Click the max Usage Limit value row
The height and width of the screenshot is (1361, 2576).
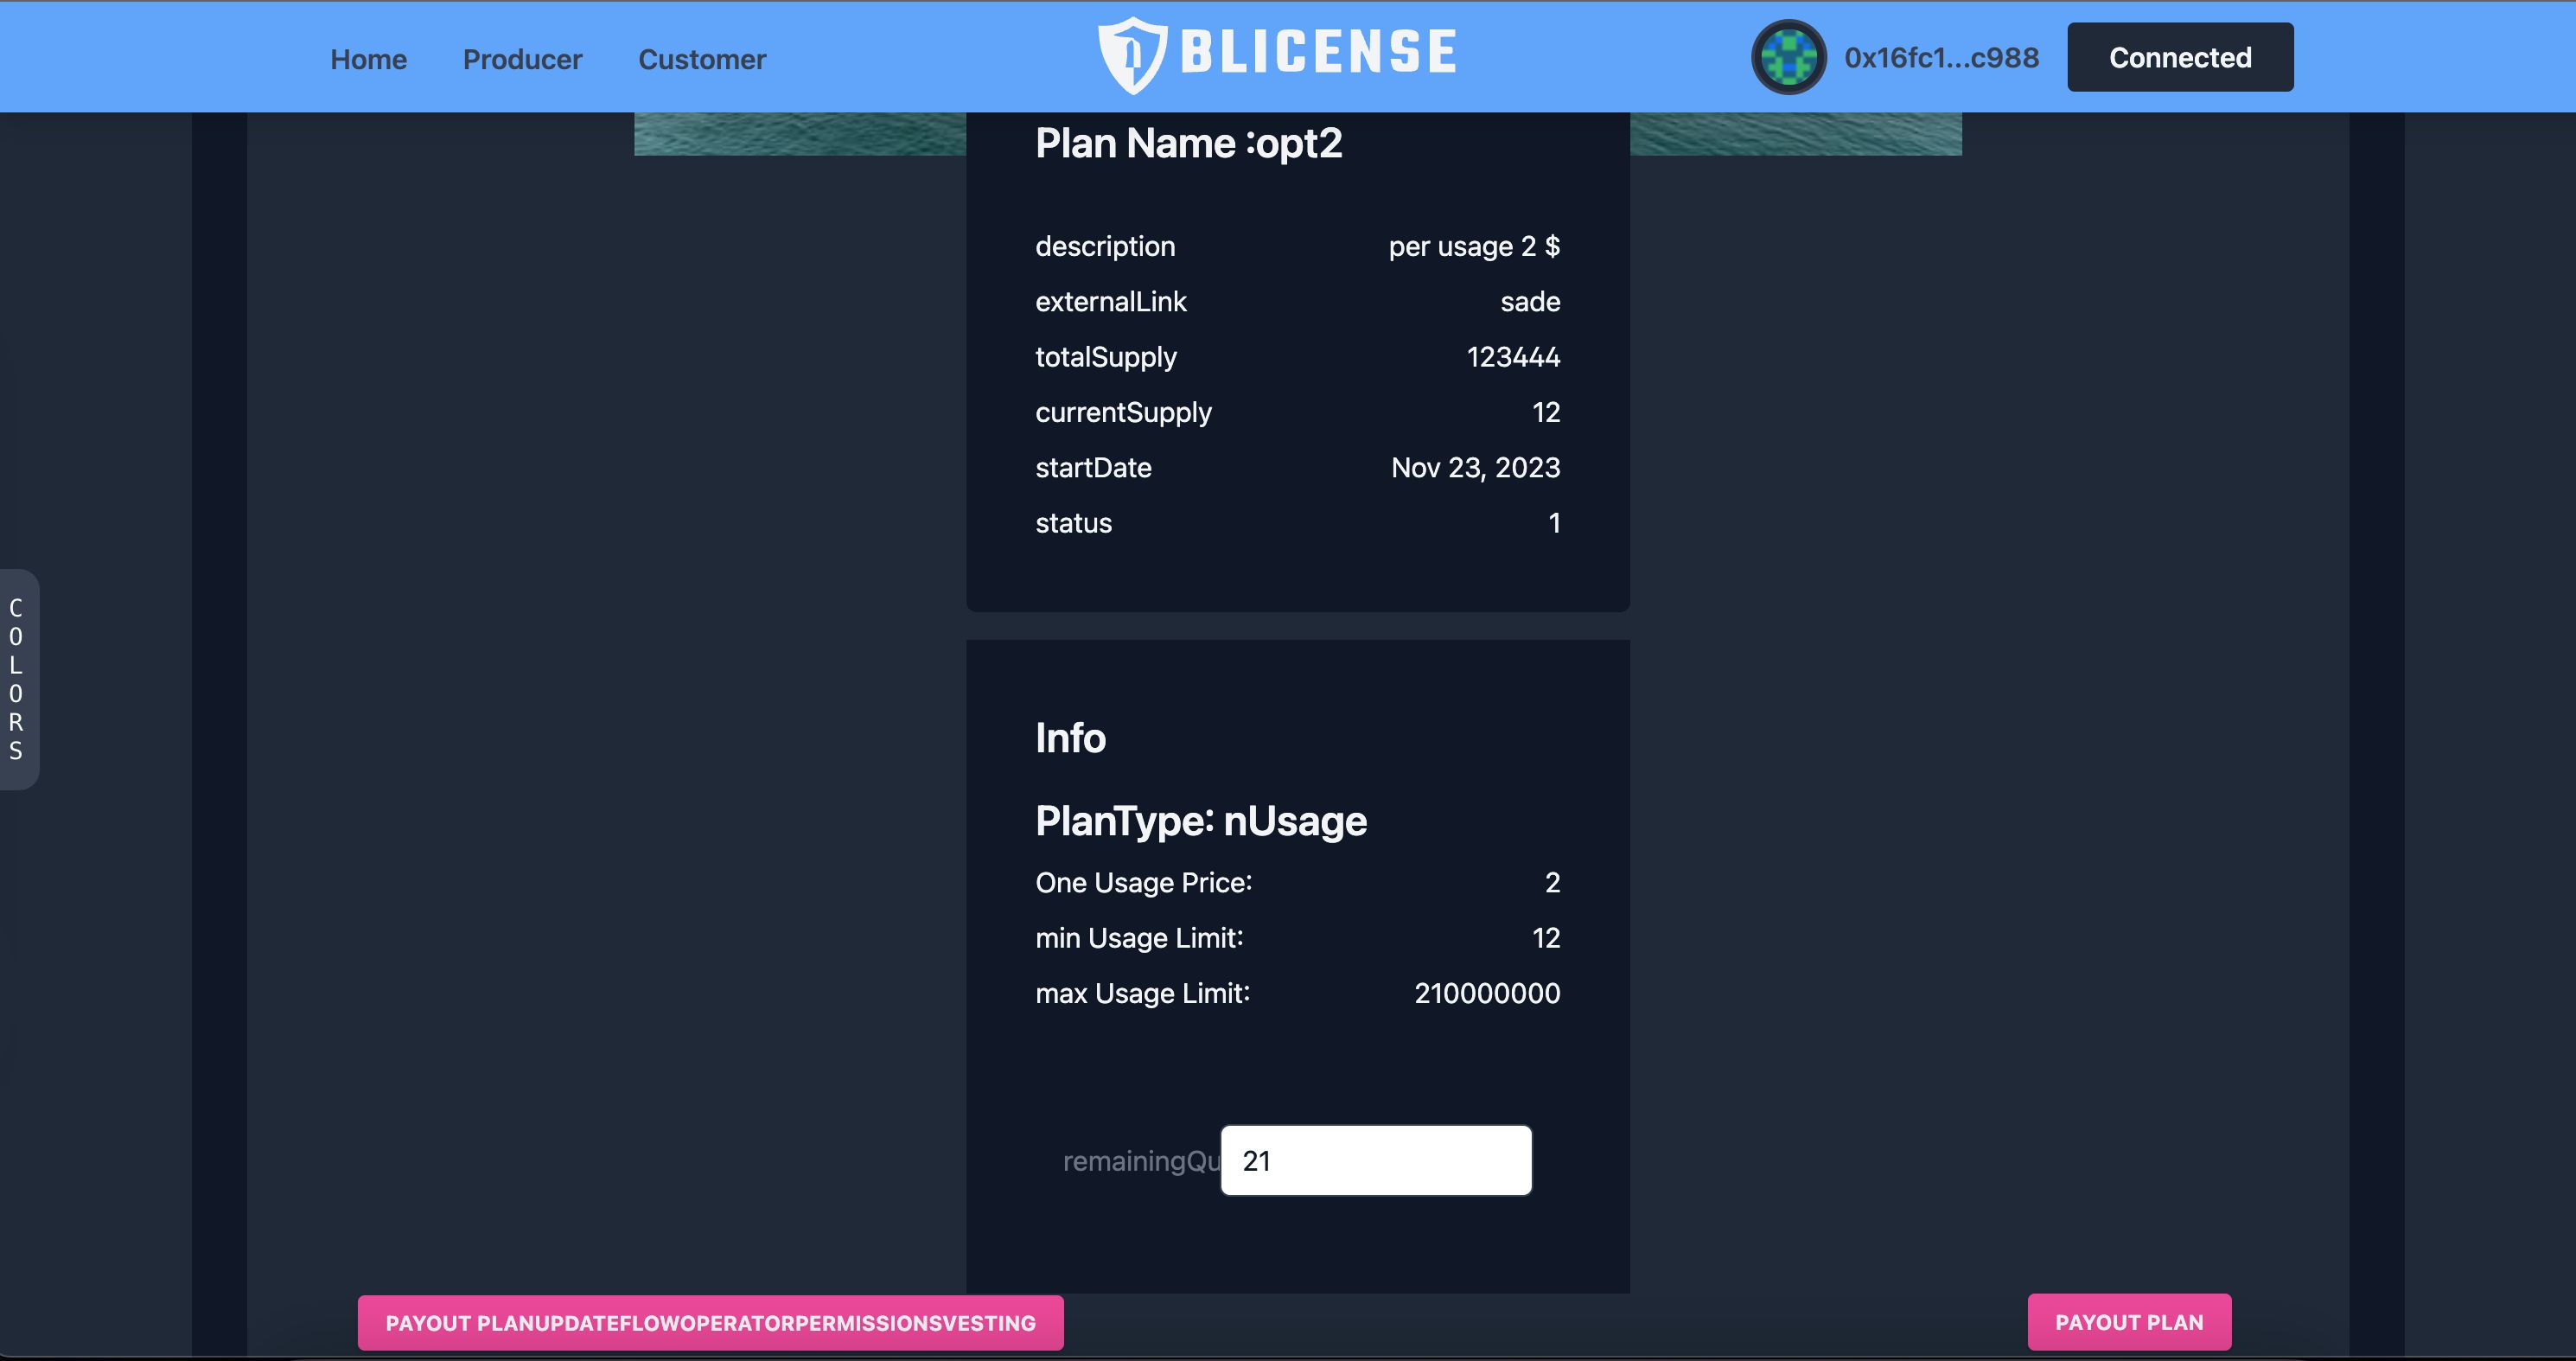(1297, 993)
